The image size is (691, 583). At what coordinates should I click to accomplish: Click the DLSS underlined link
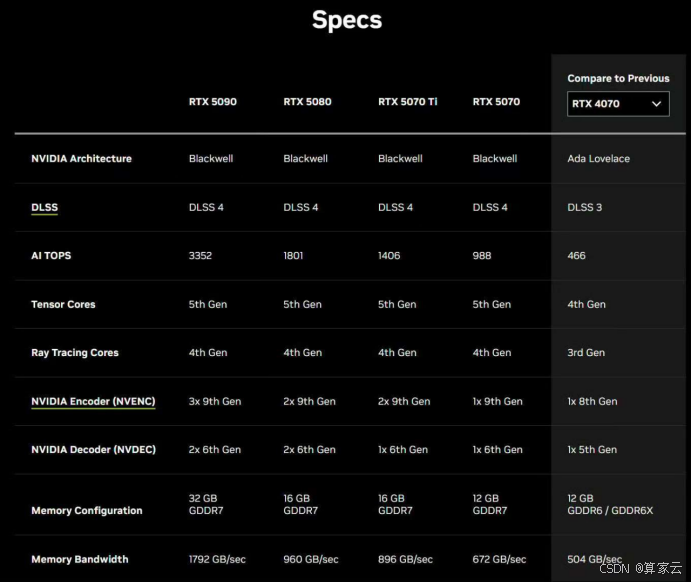coord(45,208)
